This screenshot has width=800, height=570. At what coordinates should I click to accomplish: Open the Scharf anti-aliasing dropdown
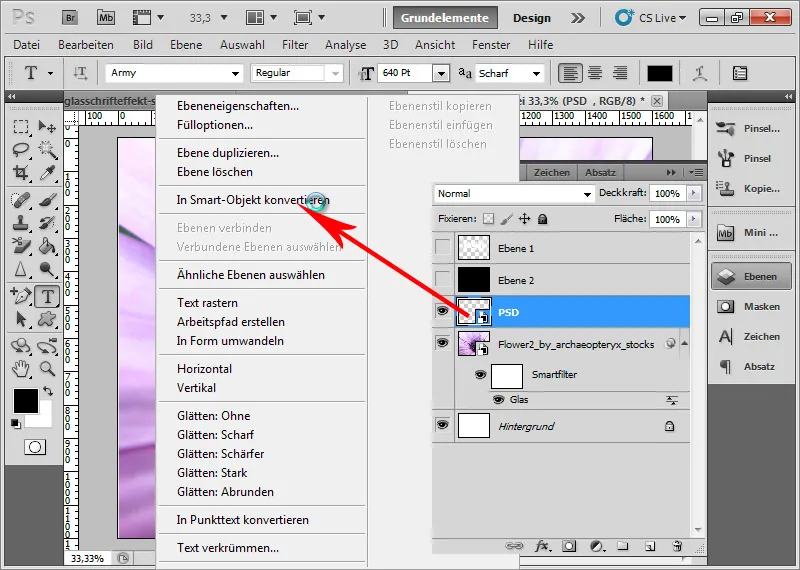pos(536,73)
